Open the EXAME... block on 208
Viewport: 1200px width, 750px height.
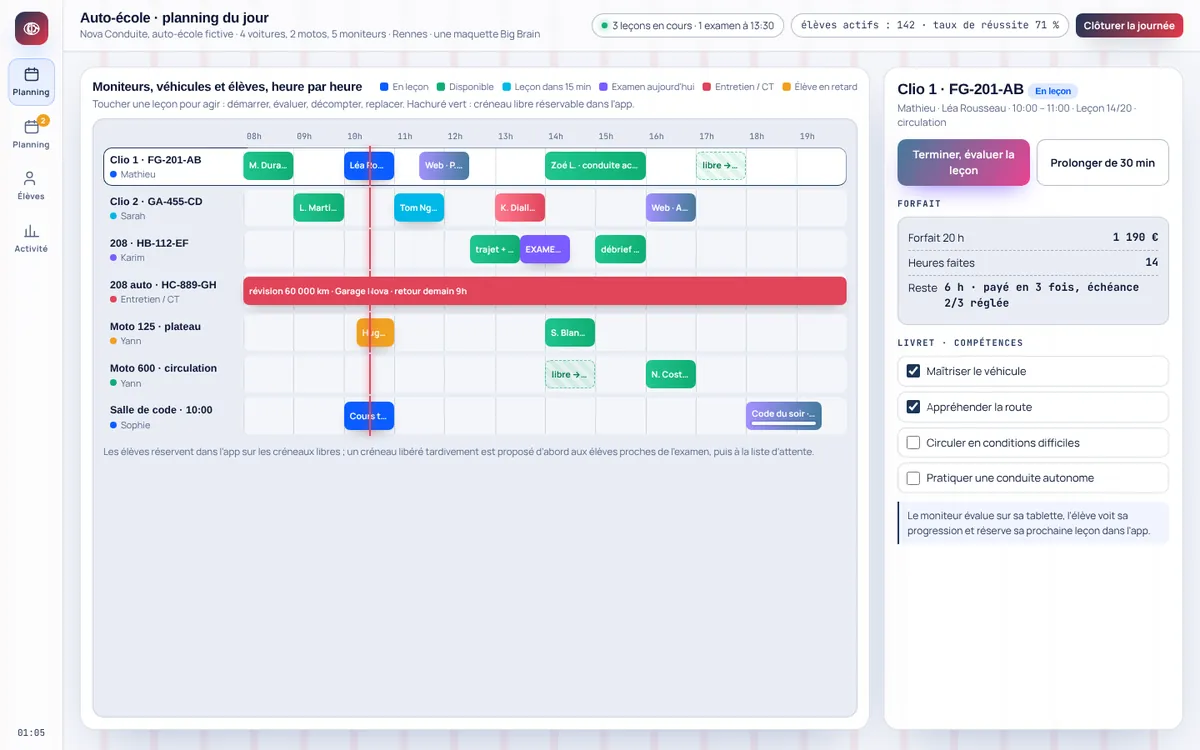(x=545, y=249)
